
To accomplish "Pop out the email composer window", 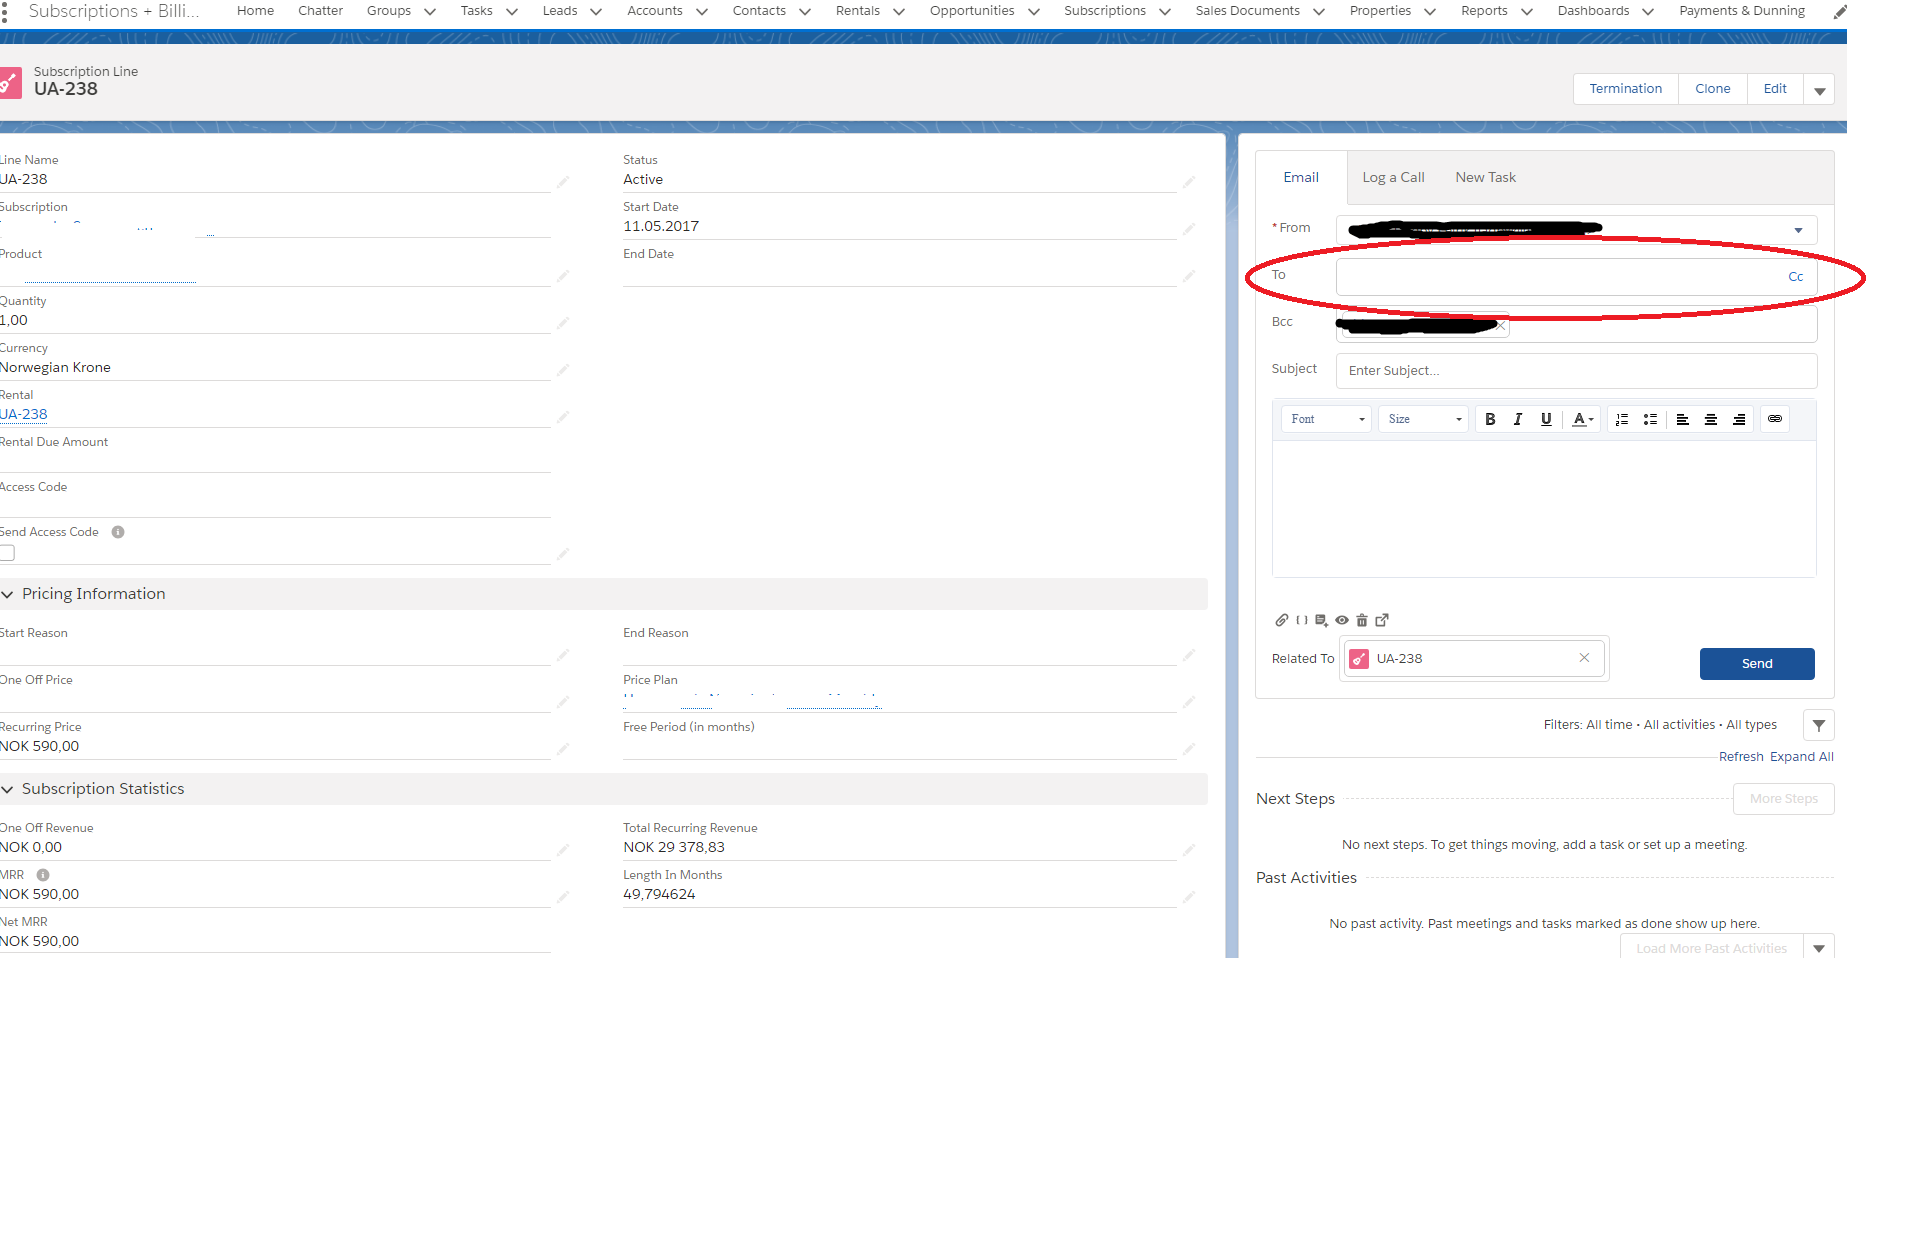I will click(x=1382, y=620).
